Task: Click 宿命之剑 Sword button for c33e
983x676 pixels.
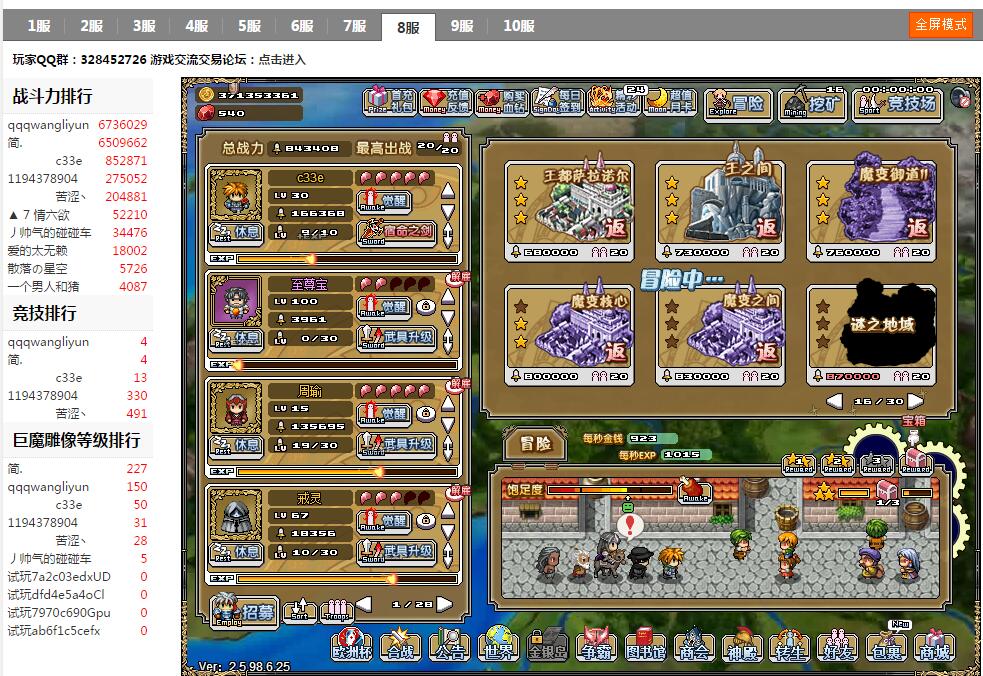Action: [x=397, y=232]
